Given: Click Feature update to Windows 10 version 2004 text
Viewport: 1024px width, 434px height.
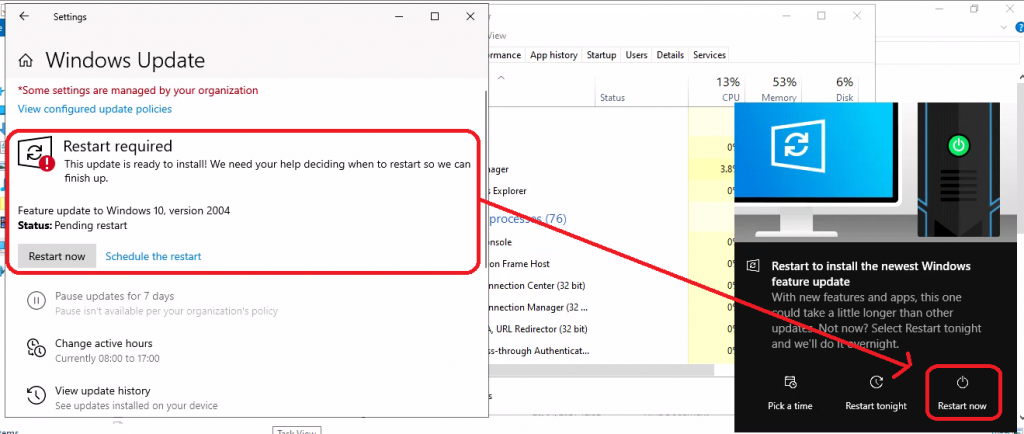Looking at the screenshot, I should tap(124, 211).
